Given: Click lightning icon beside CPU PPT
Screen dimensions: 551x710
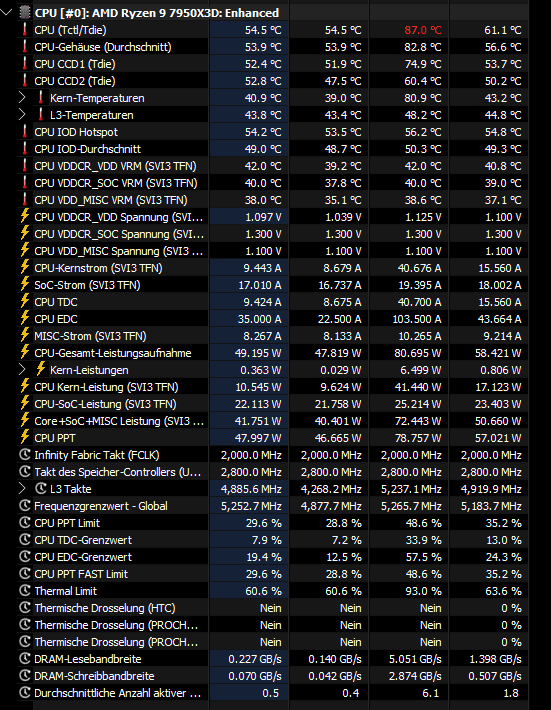Looking at the screenshot, I should point(25,437).
